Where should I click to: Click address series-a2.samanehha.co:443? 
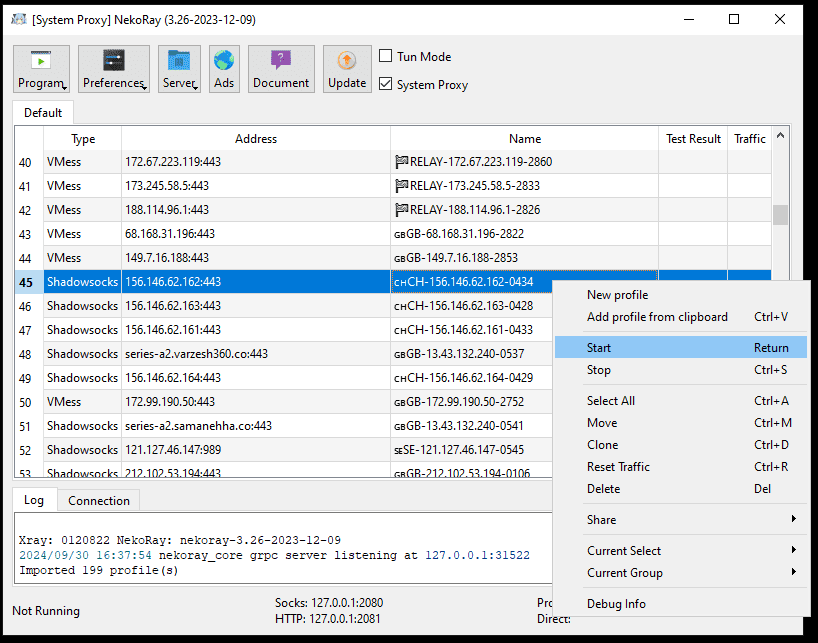(x=199, y=426)
